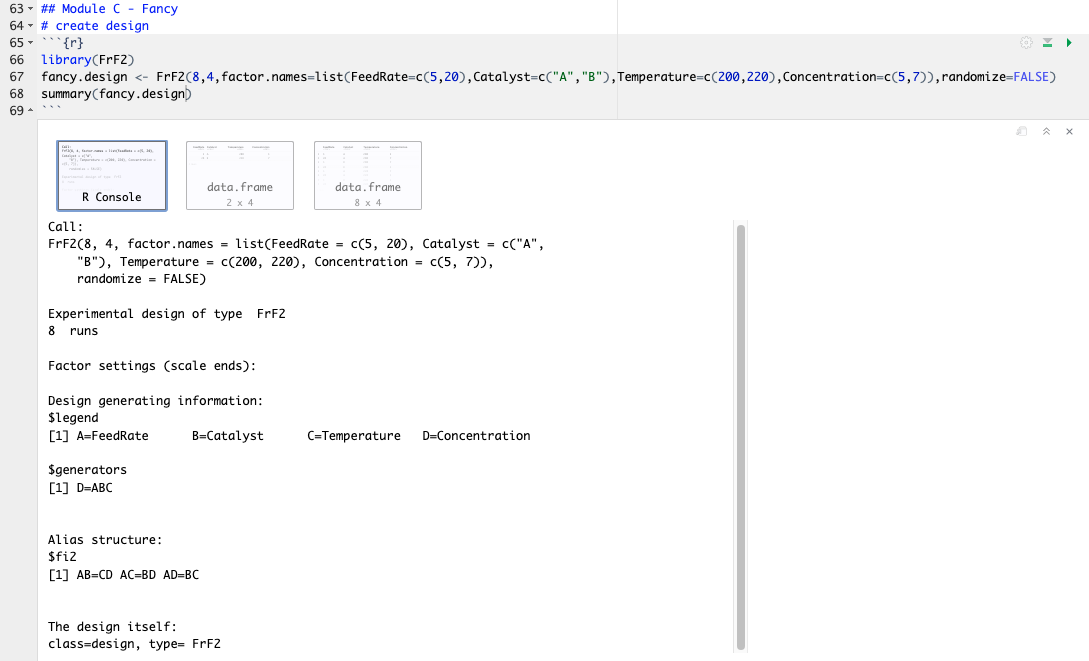Fold the R code chunk at line 65

click(31, 43)
